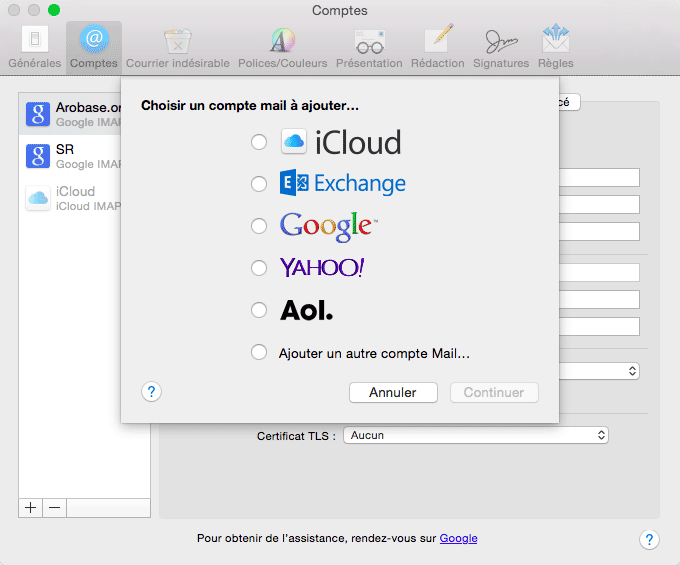The height and width of the screenshot is (565, 680).
Task: Select the Exchange radio button
Action: 259,184
